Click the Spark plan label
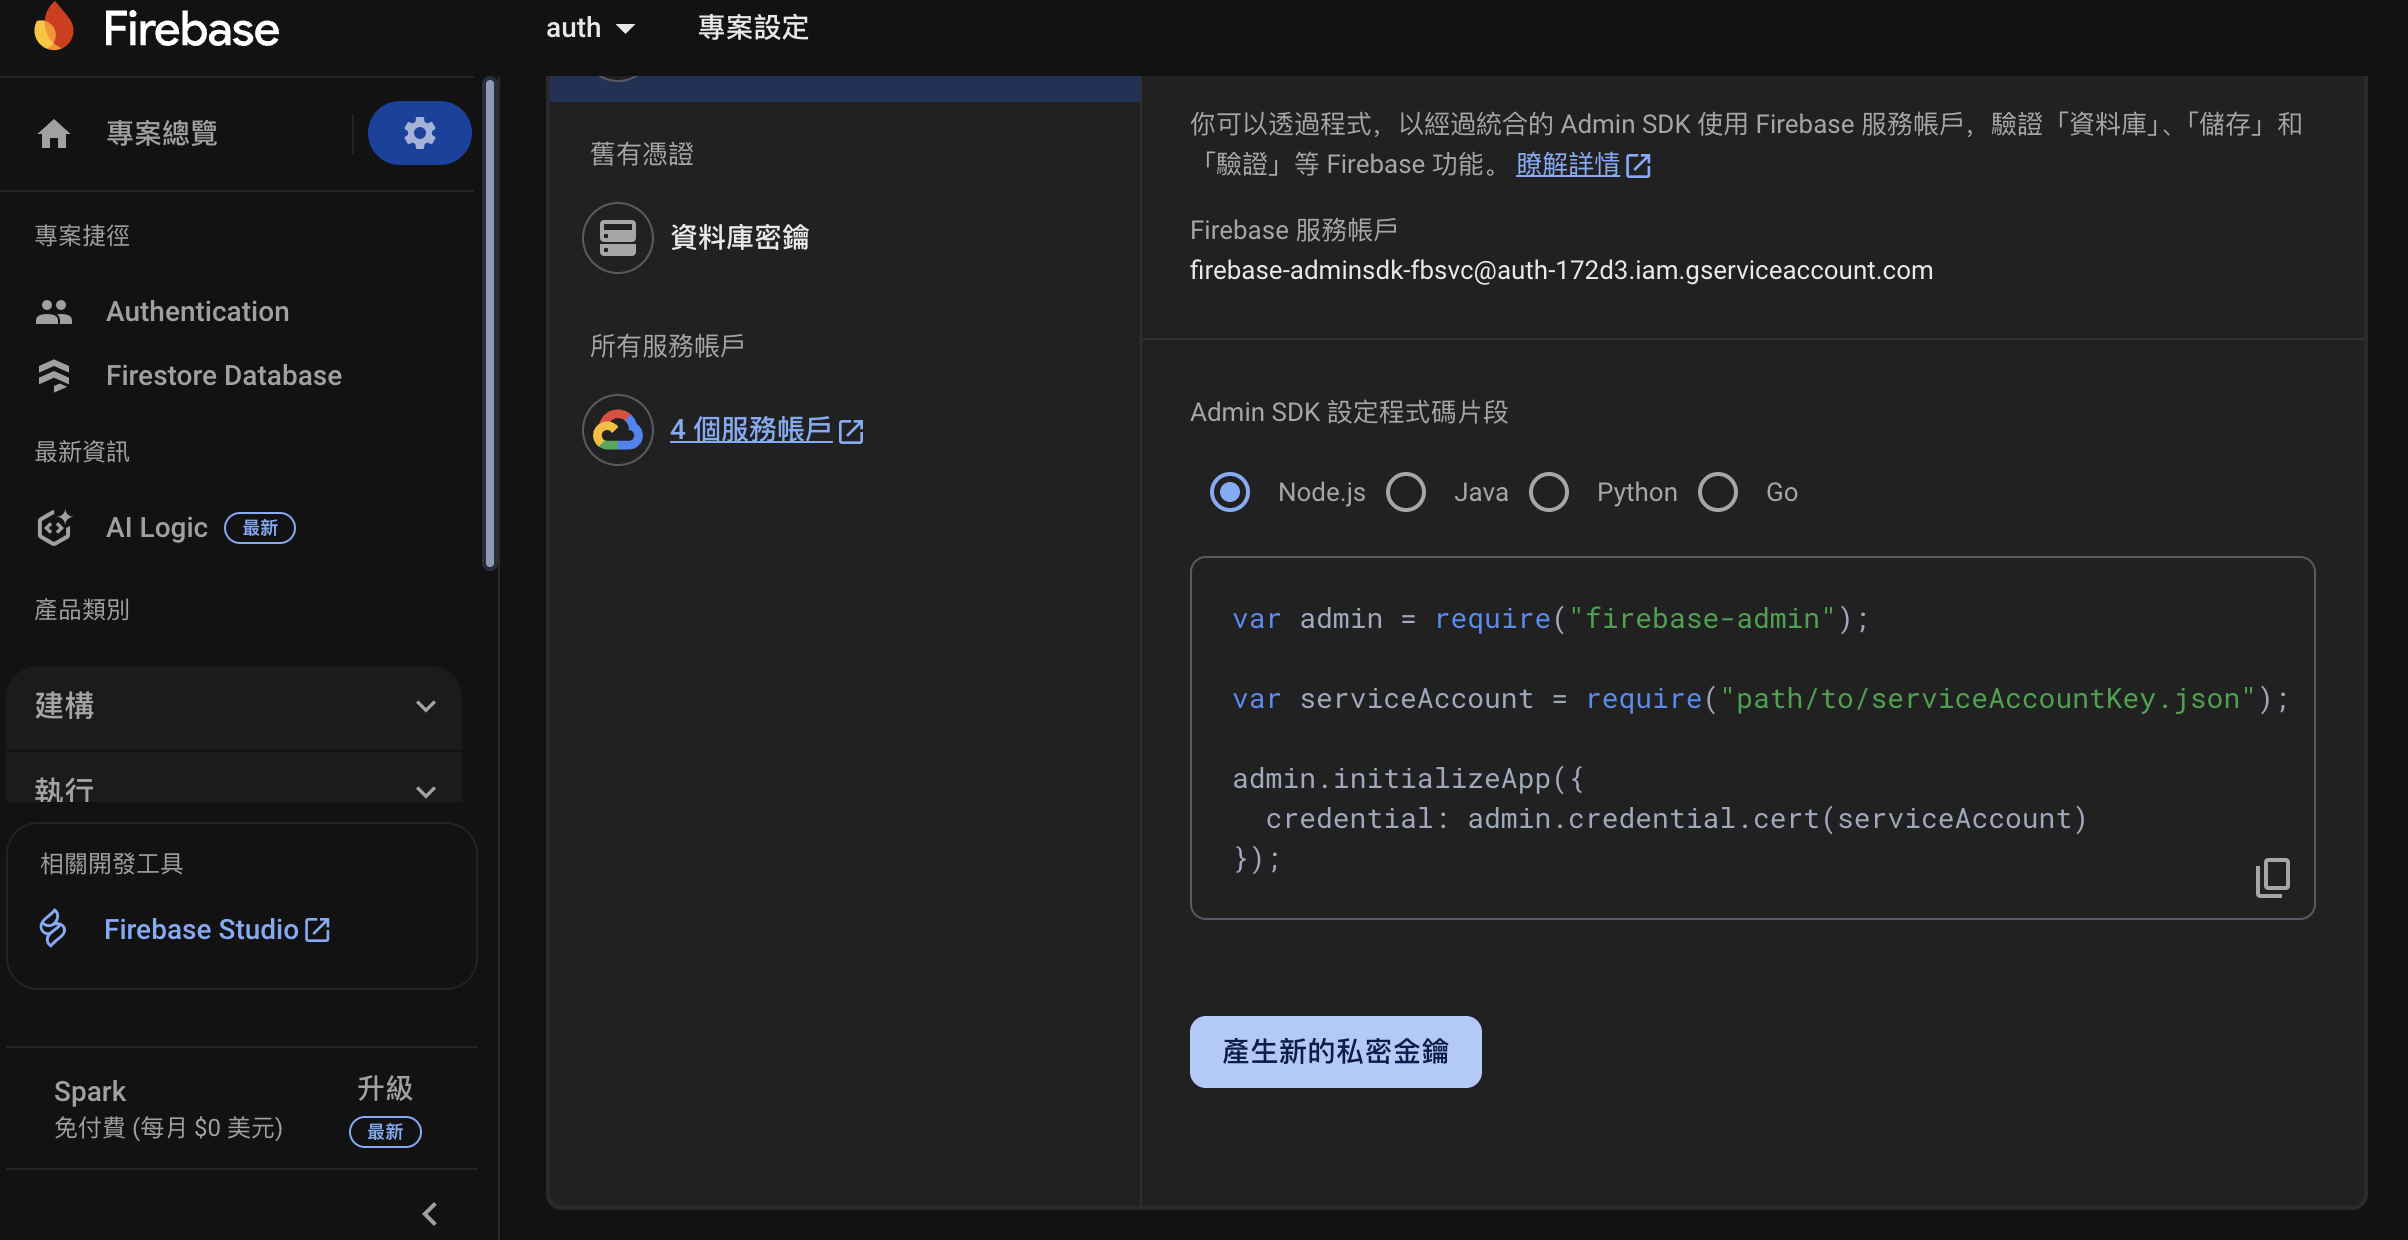The image size is (2408, 1240). pyautogui.click(x=90, y=1091)
